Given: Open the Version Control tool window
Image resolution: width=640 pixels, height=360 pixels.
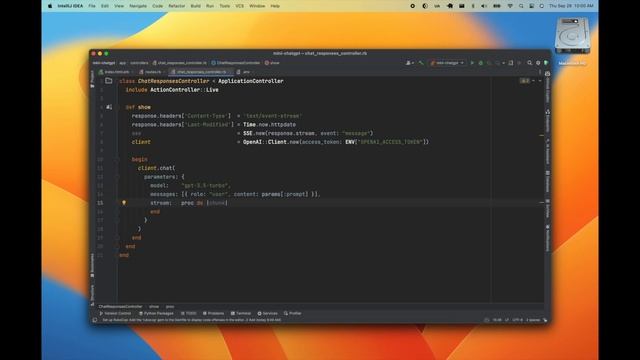Looking at the screenshot, I should (115, 313).
